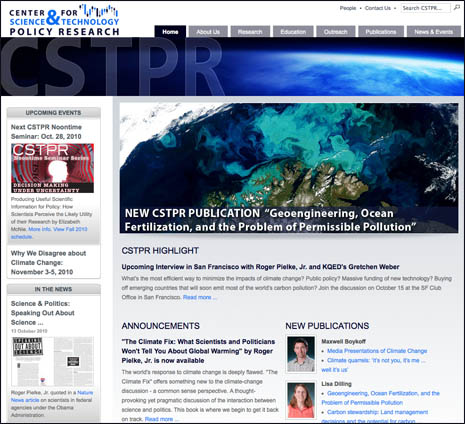
Task: Open Geoengineering, Ocean Fertilization publication link
Action: point(380,398)
